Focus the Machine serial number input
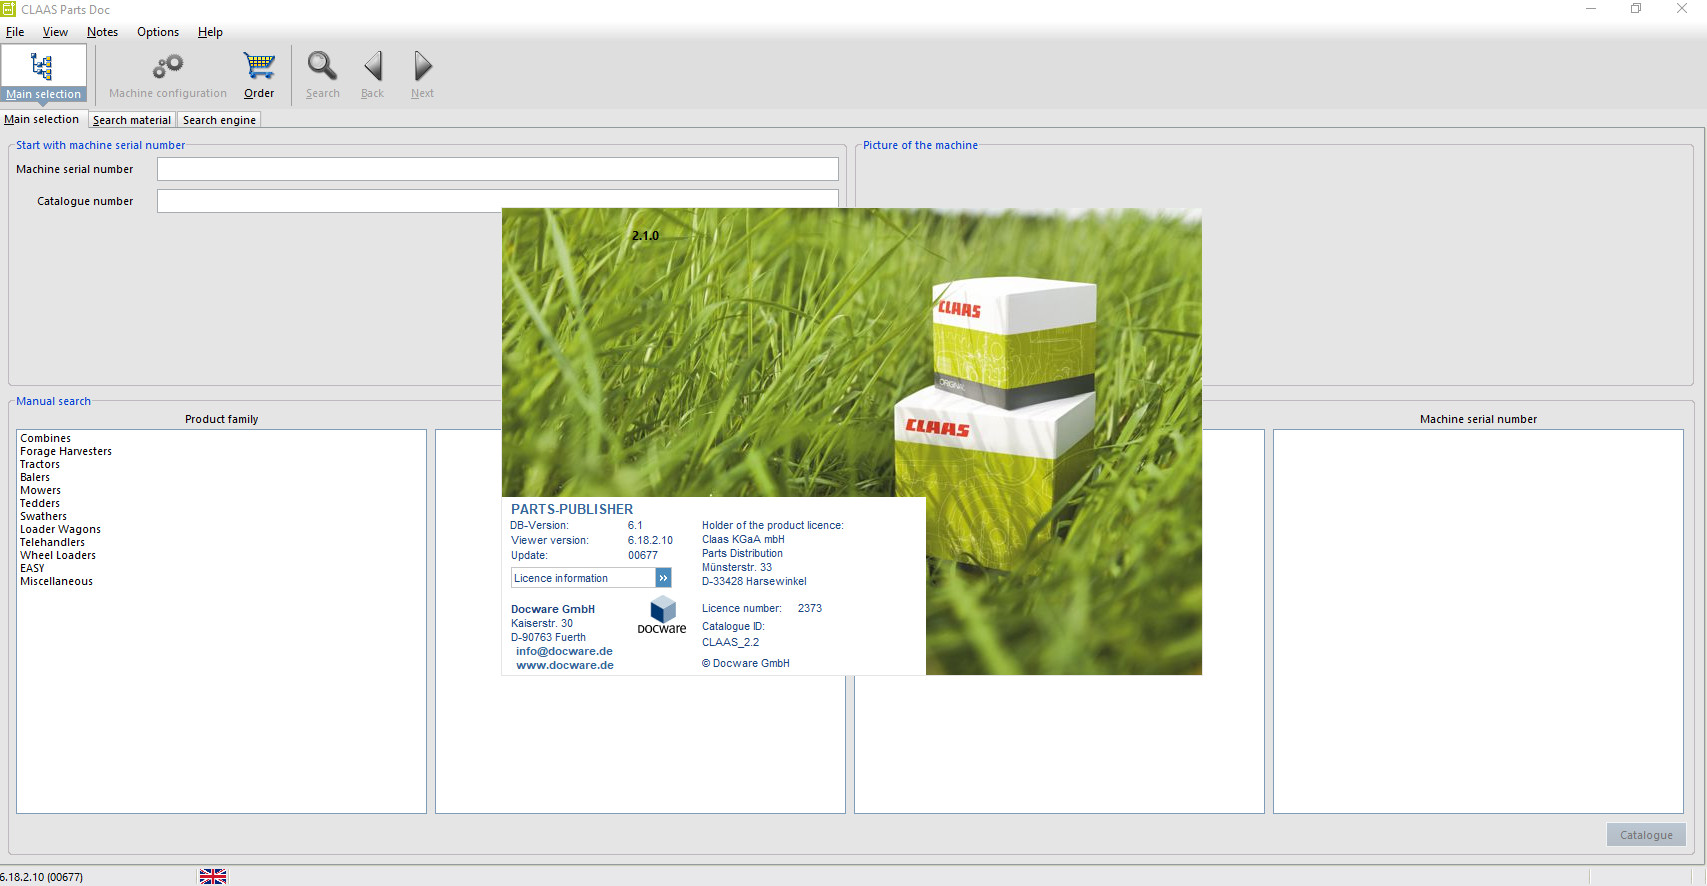The width and height of the screenshot is (1707, 886). tap(498, 169)
